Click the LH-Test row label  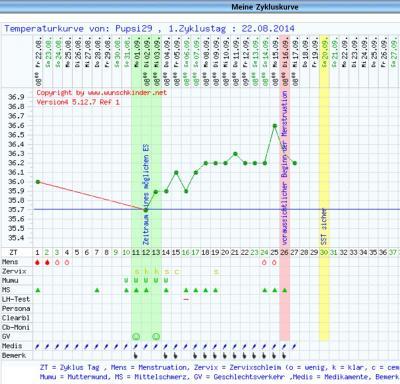(x=16, y=299)
